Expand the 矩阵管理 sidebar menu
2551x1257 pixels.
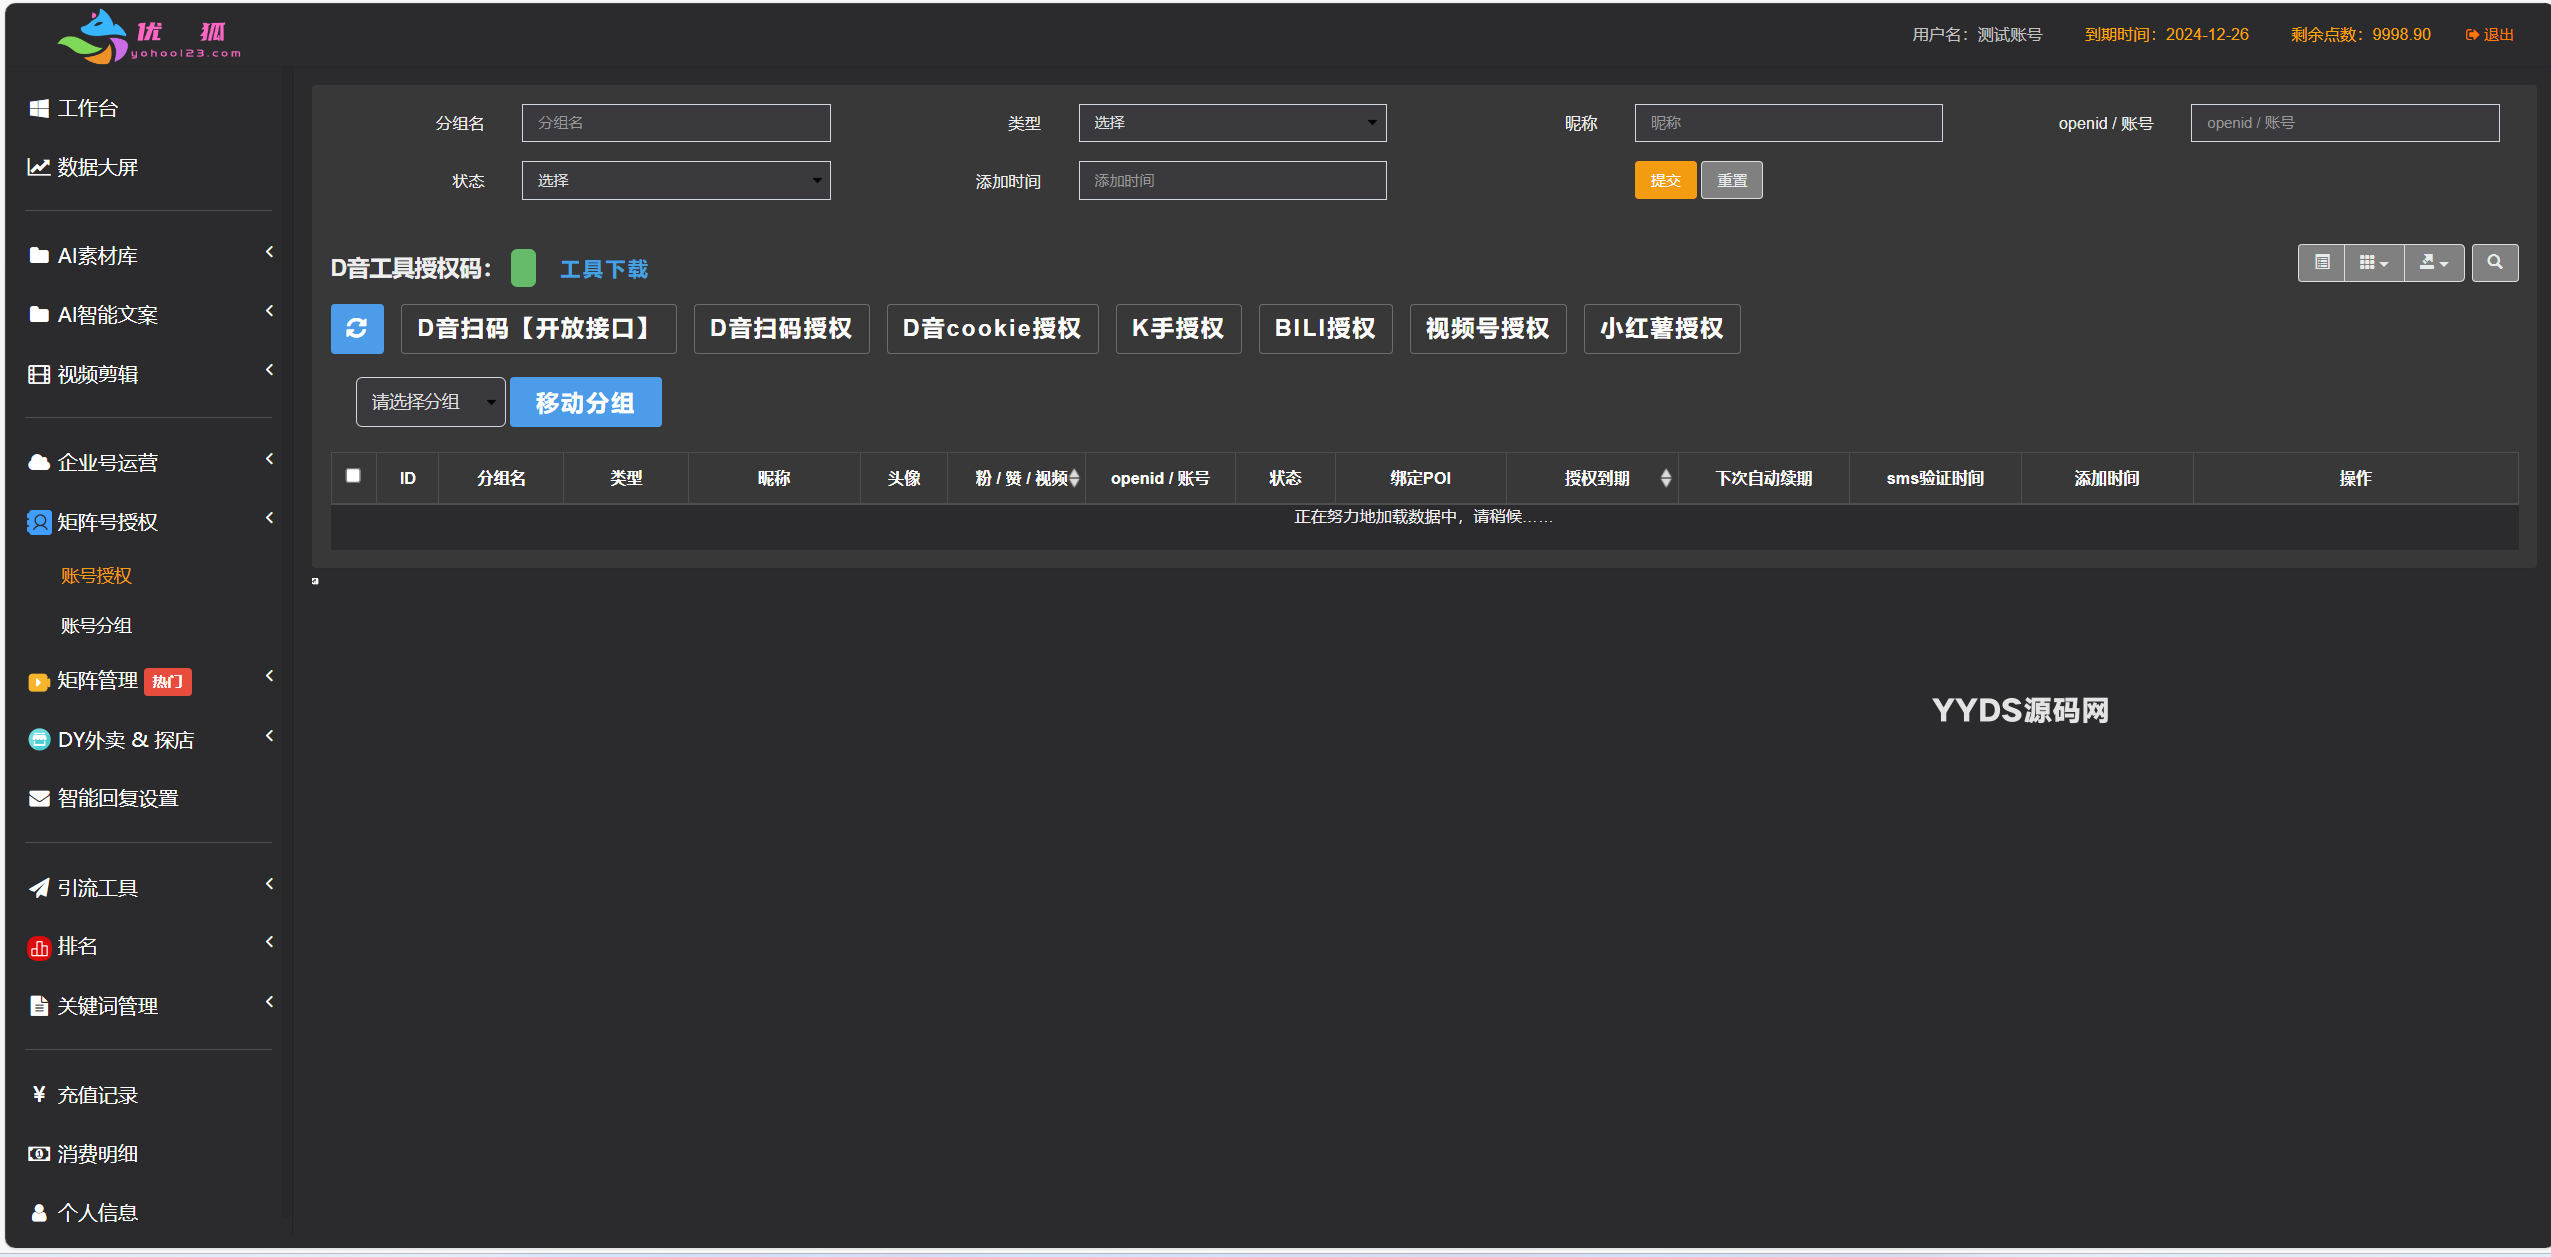click(98, 681)
